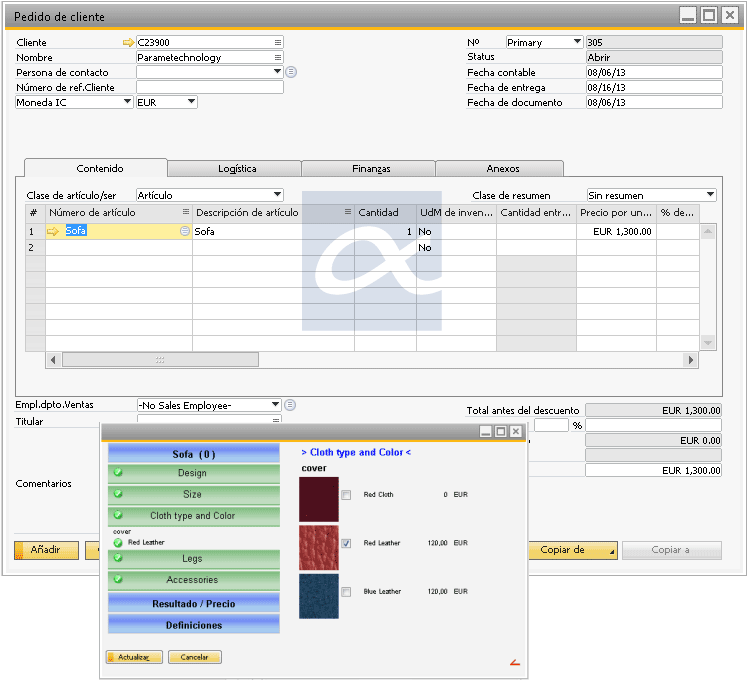Switch to the Finanzas tab
The height and width of the screenshot is (680, 748).
(371, 168)
